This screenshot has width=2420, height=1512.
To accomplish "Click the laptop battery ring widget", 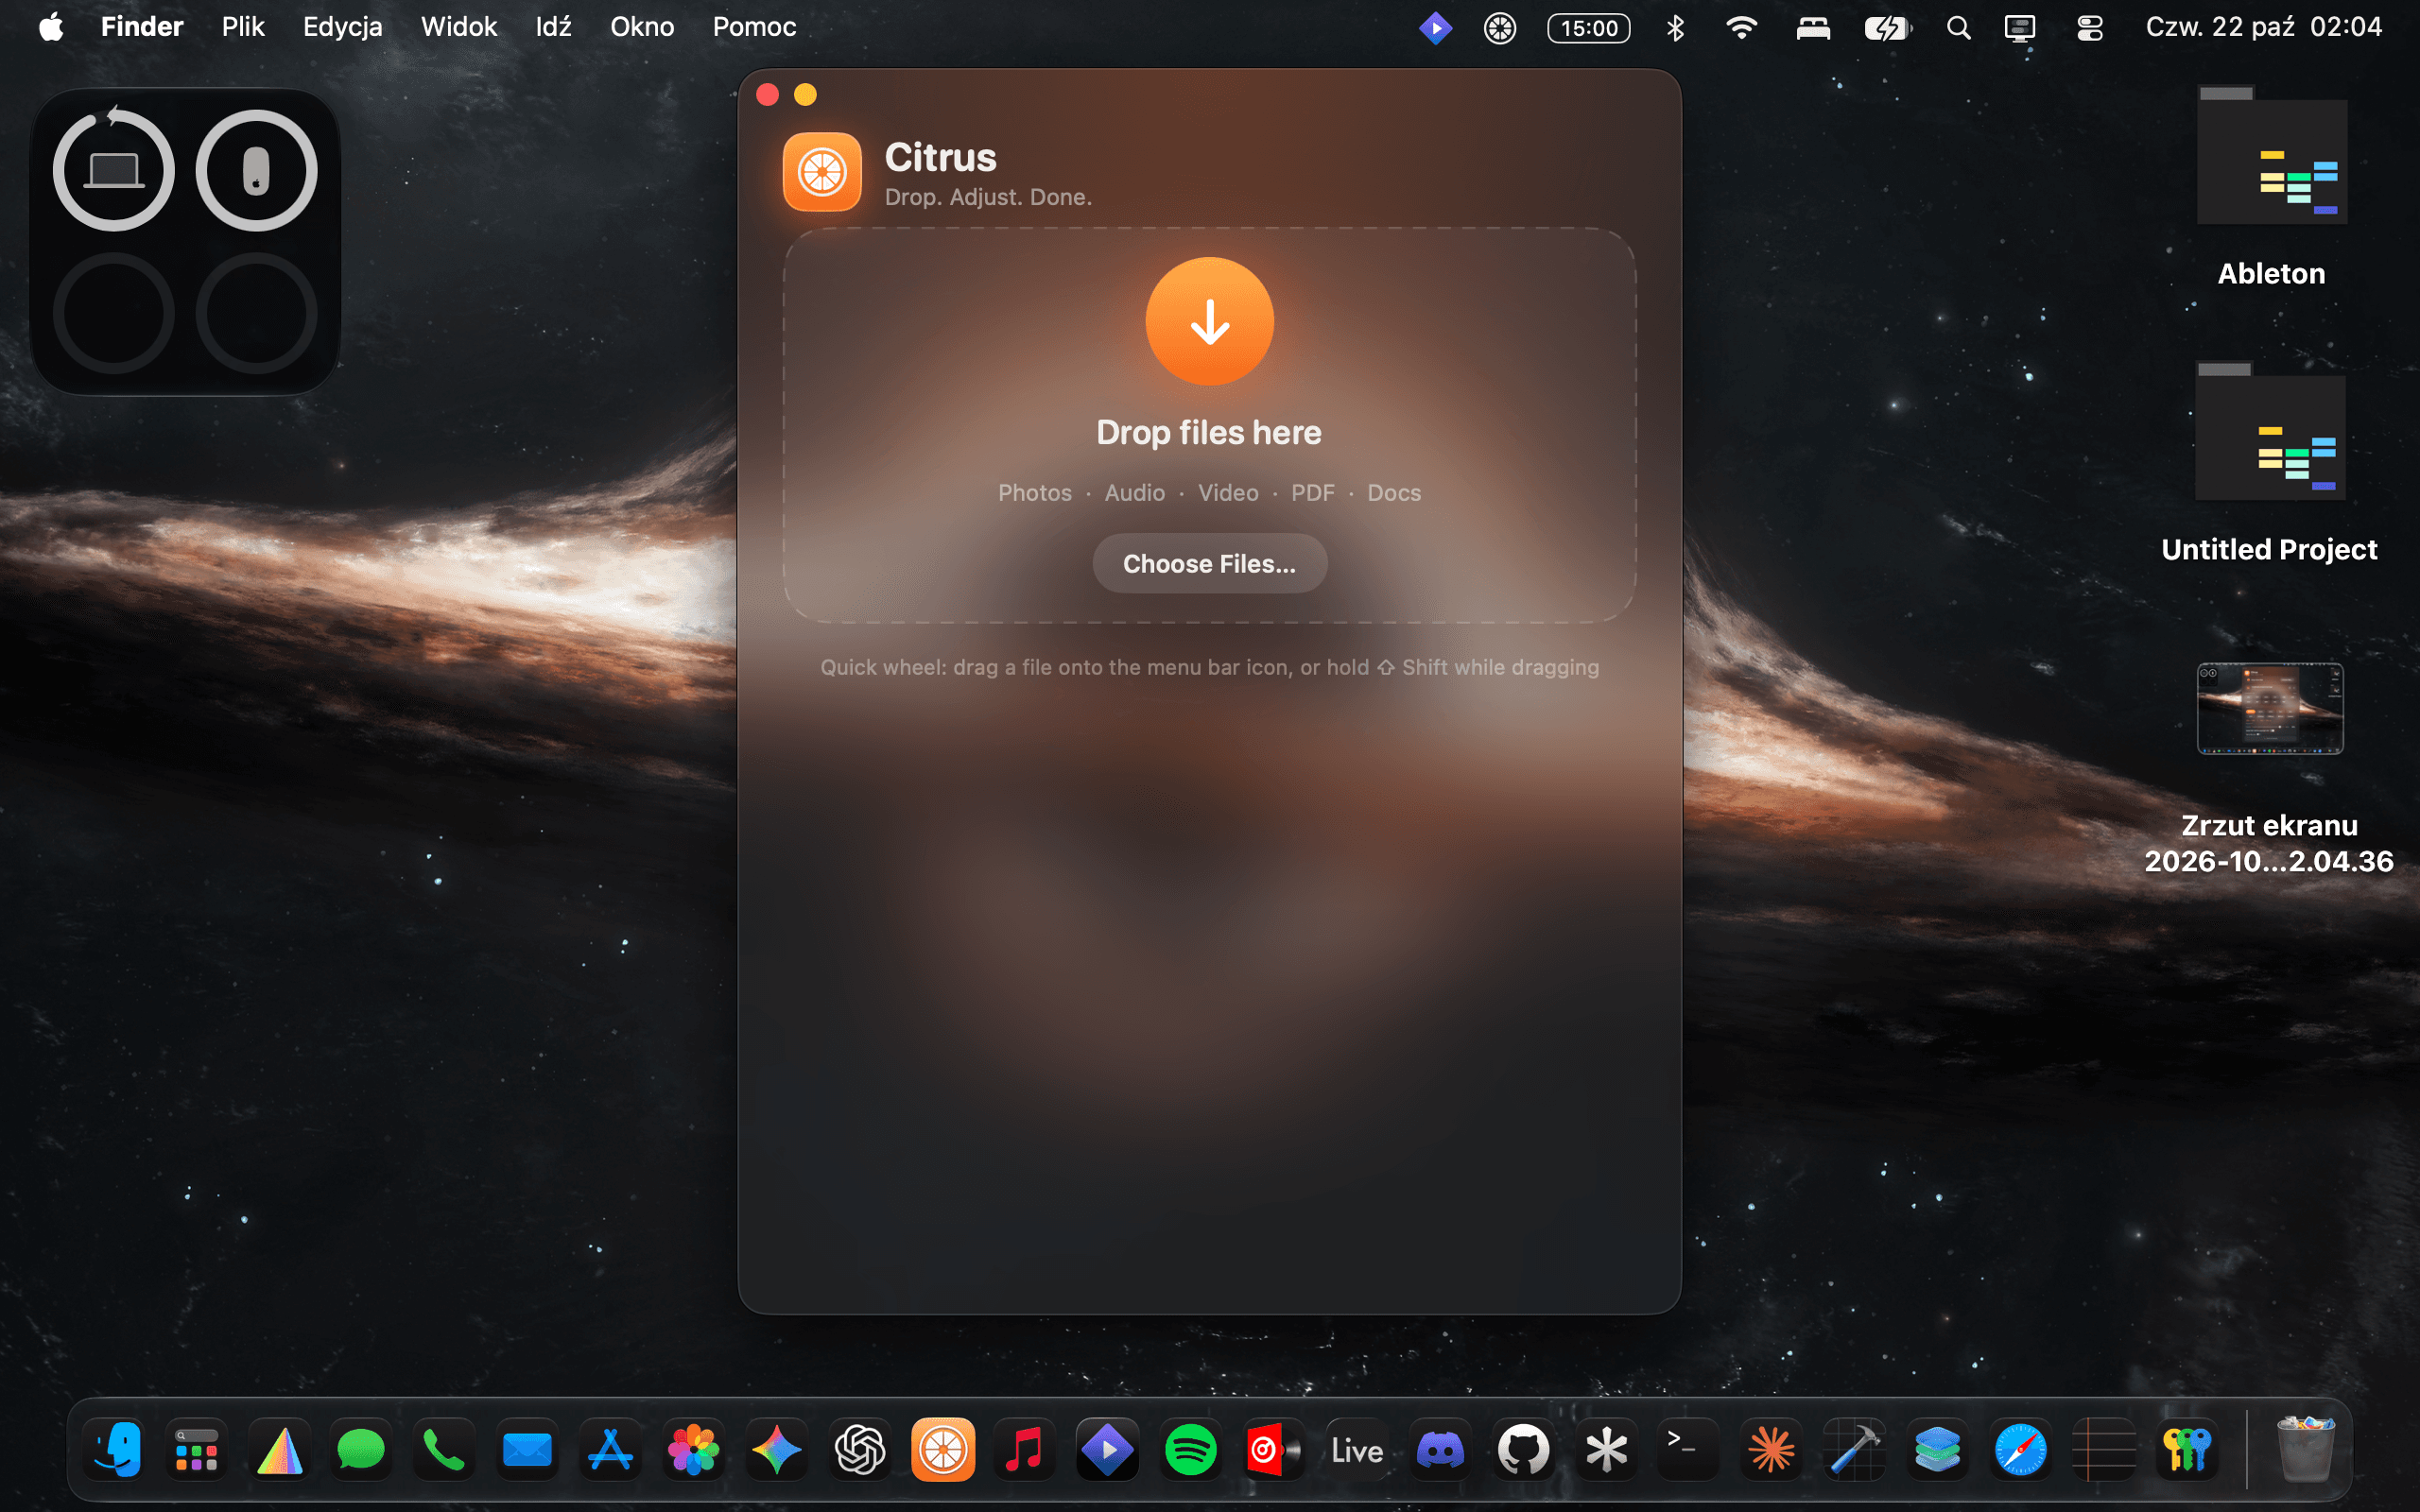I will pyautogui.click(x=113, y=171).
